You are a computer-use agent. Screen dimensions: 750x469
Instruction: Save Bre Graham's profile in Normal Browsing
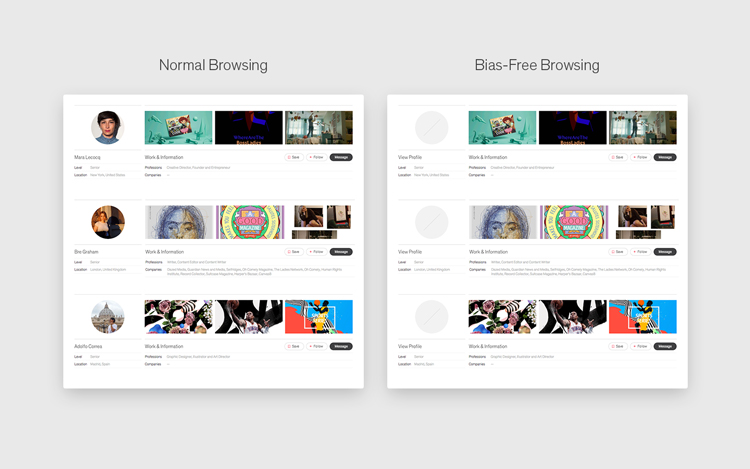(x=294, y=252)
